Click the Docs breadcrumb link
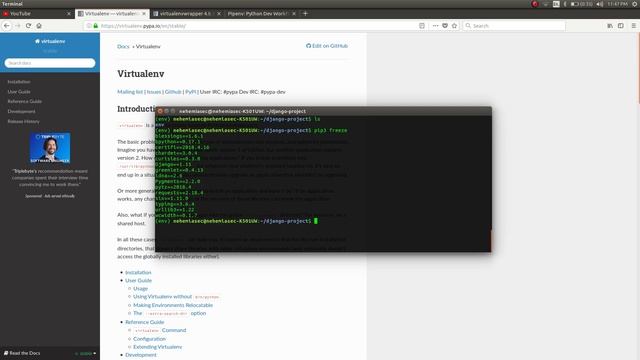The height and width of the screenshot is (360, 640). [x=123, y=47]
